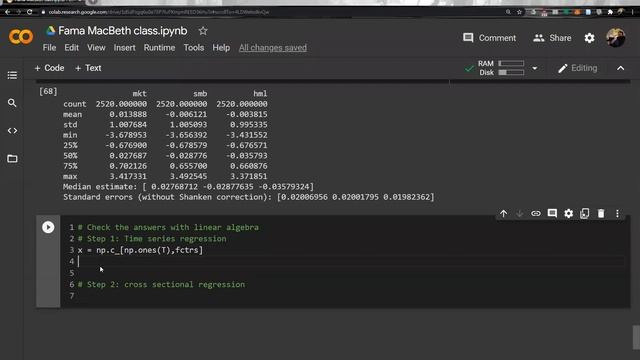Place cursor on empty code line 4

click(x=350, y=261)
